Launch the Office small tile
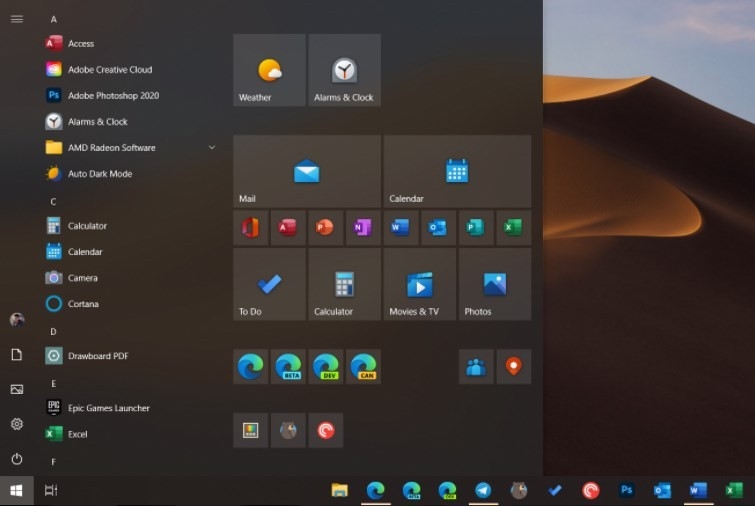Image resolution: width=755 pixels, height=506 pixels. [x=250, y=227]
